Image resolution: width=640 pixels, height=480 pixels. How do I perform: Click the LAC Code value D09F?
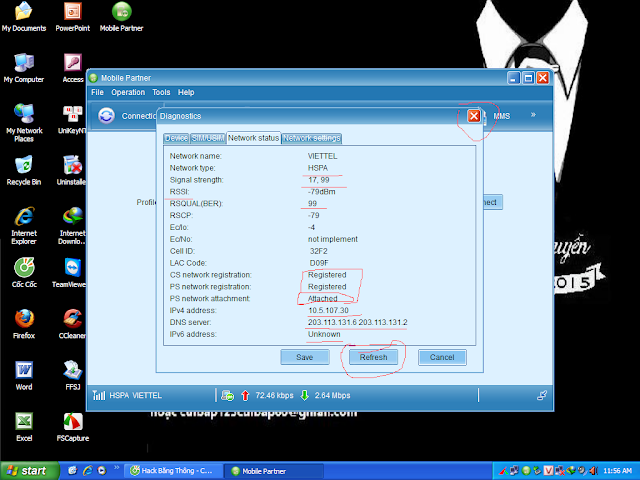[x=319, y=263]
